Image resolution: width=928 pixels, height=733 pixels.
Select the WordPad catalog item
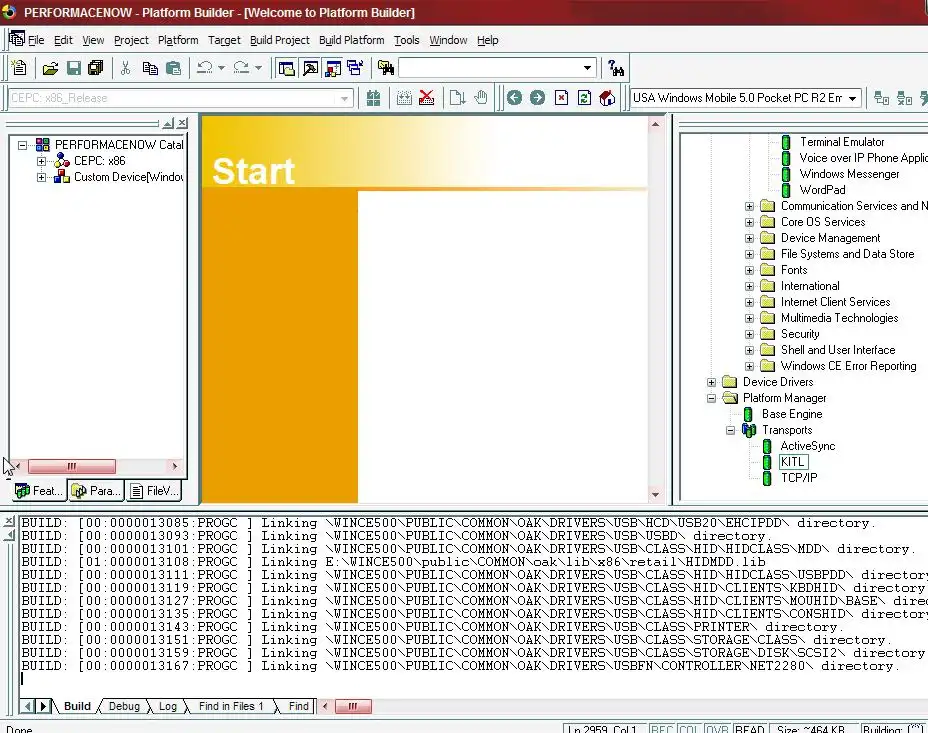point(822,190)
